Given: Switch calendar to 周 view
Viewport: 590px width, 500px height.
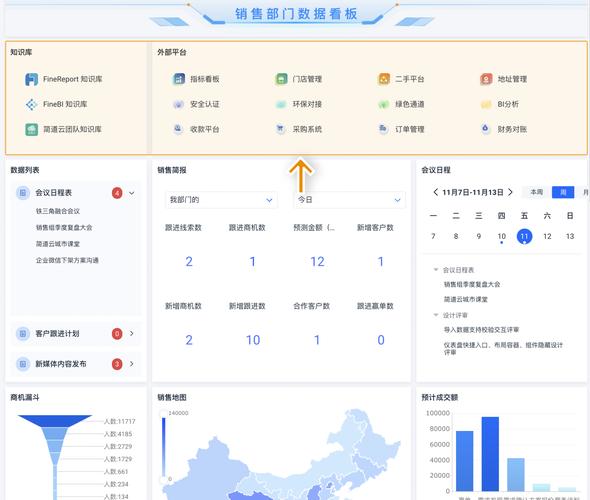Looking at the screenshot, I should (563, 192).
